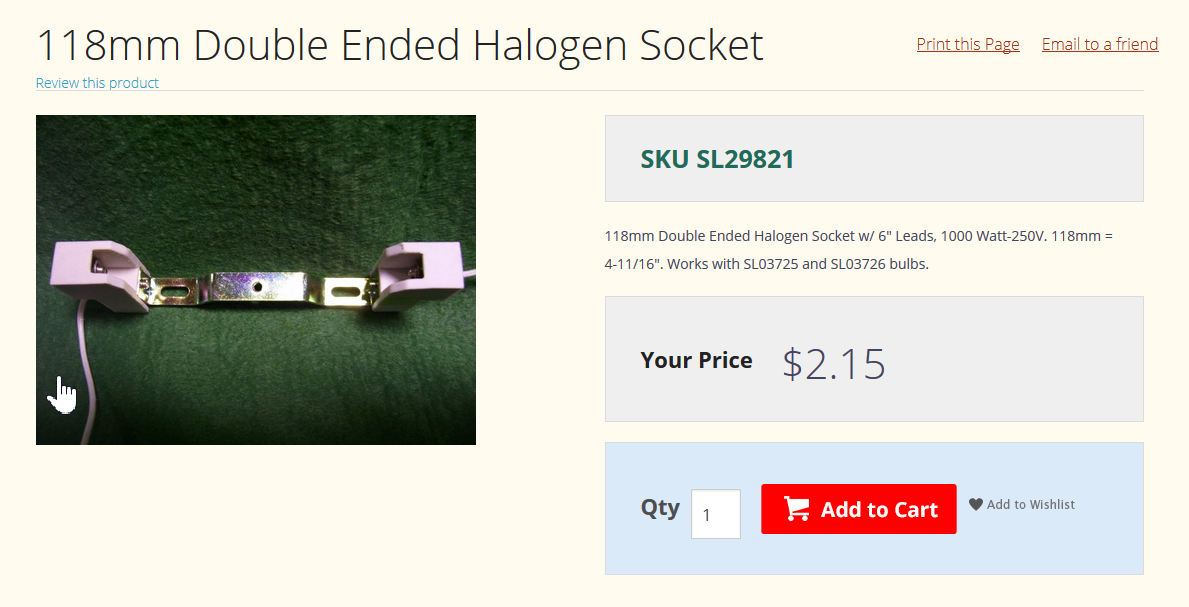Focus the Qty quantity input field
Screen dimensions: 1189x607
(716, 514)
